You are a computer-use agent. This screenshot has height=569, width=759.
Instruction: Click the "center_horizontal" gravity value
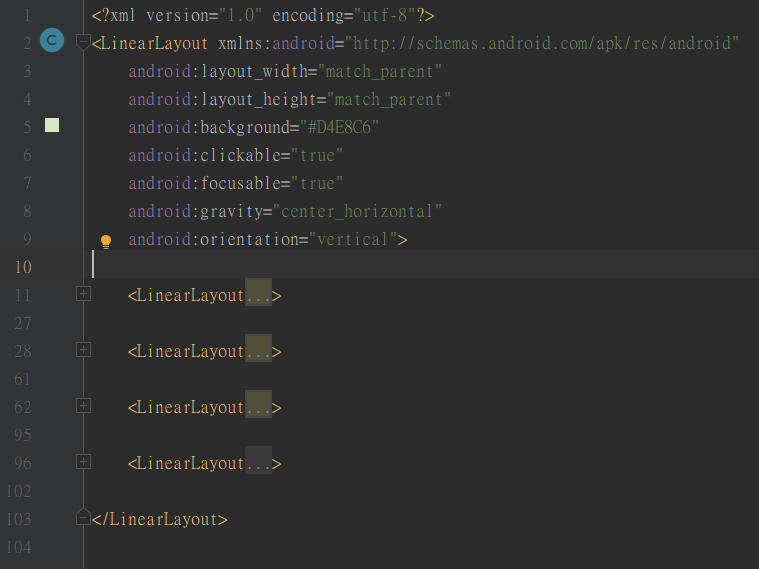pyautogui.click(x=357, y=212)
